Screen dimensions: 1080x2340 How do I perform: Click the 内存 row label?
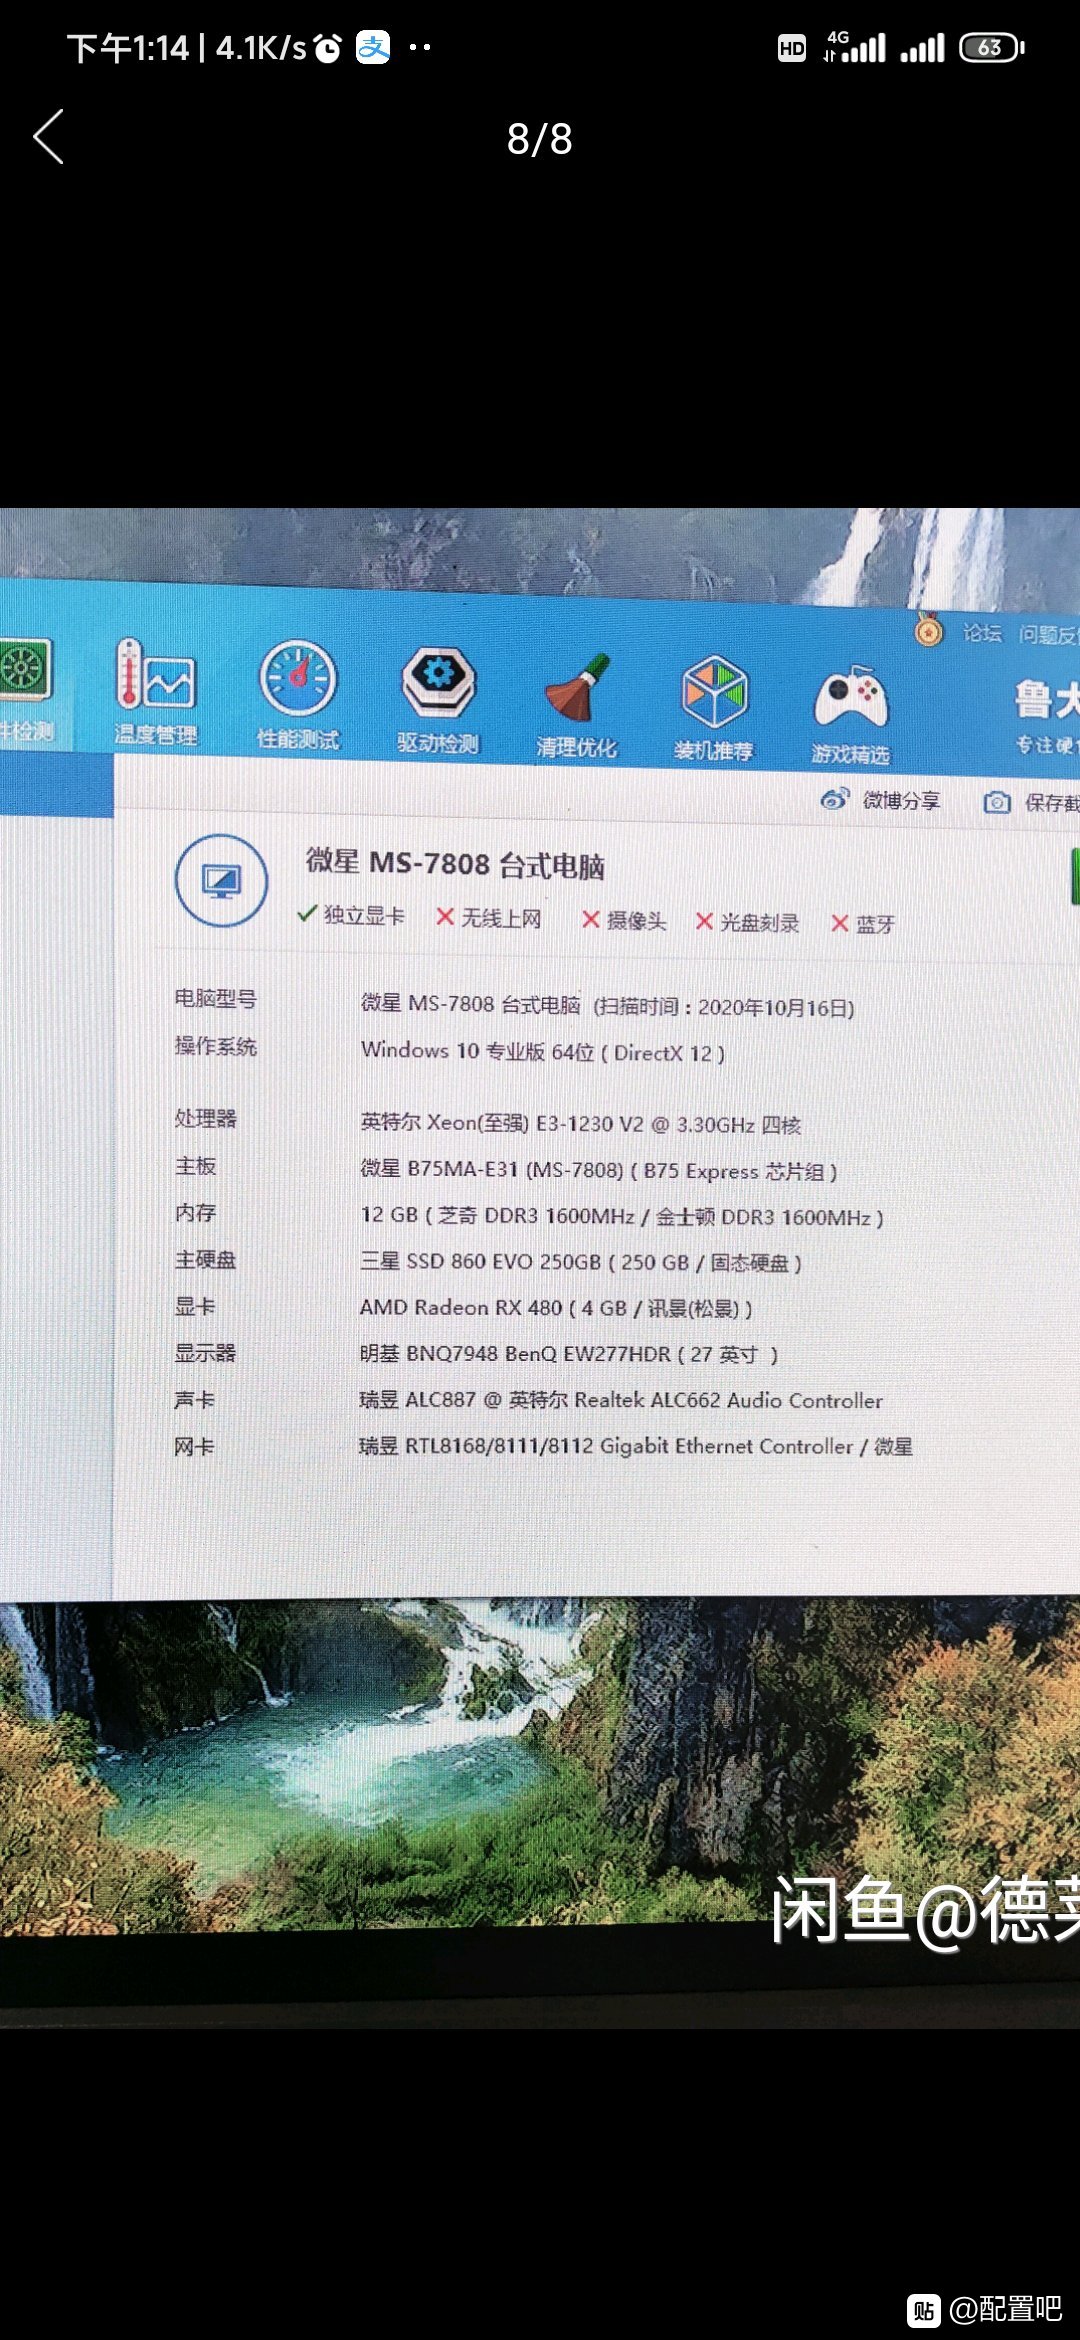[x=195, y=1212]
